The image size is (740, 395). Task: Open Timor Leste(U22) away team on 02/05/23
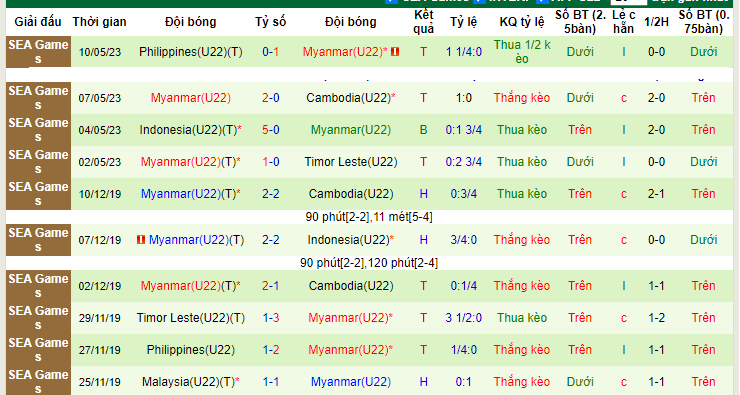pyautogui.click(x=351, y=162)
